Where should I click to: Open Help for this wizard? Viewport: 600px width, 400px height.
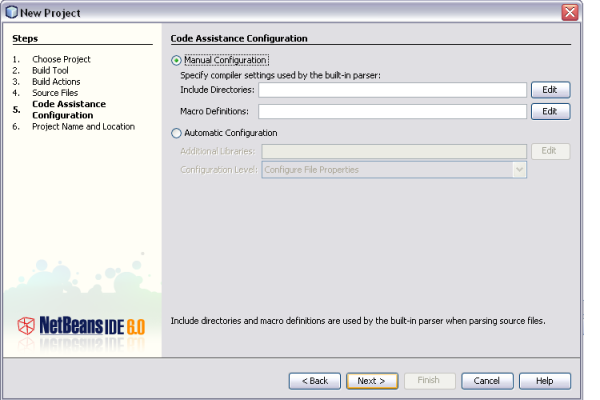tap(545, 381)
